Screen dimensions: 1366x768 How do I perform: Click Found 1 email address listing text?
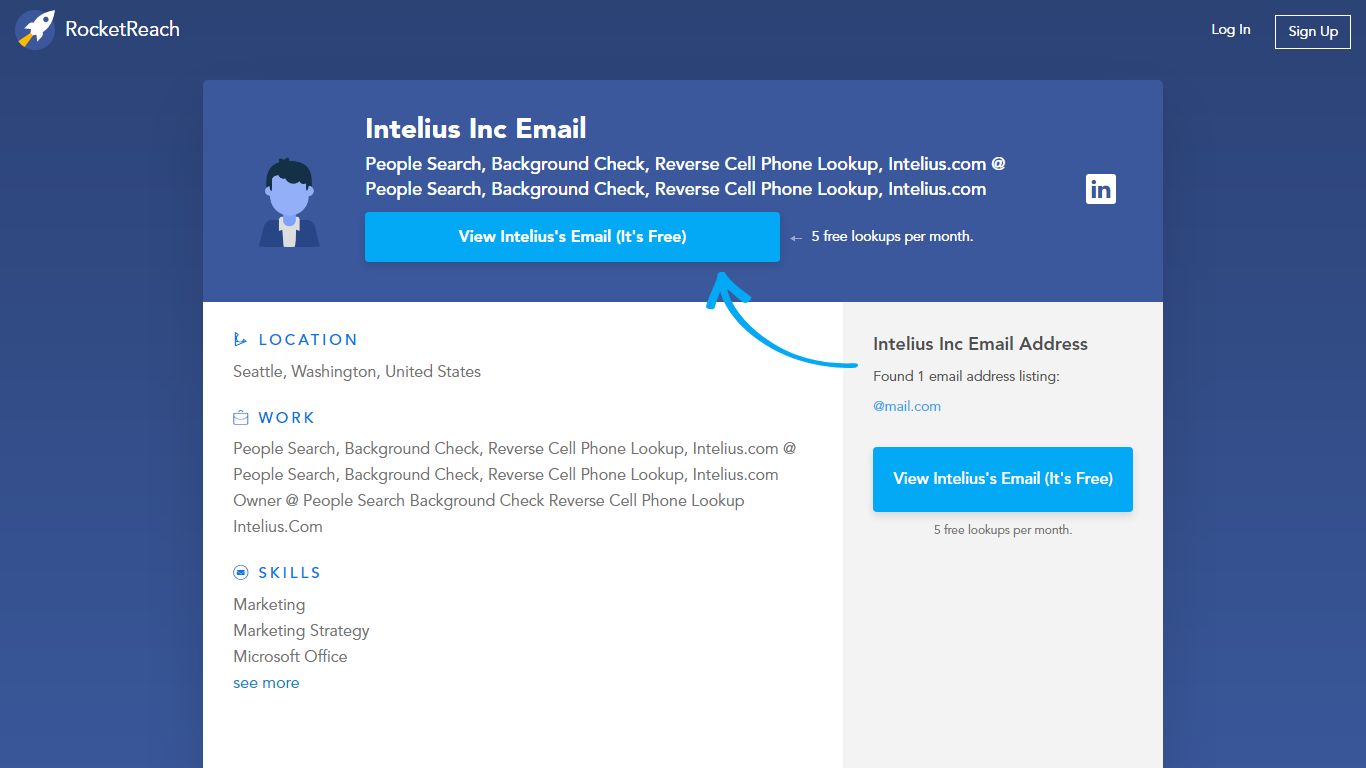966,376
